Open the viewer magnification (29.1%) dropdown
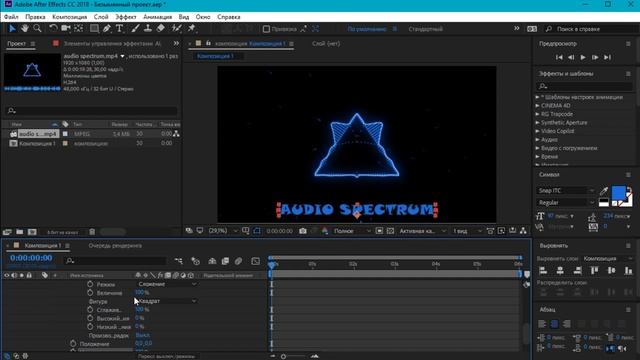Image resolution: width=640 pixels, height=360 pixels. [x=223, y=231]
